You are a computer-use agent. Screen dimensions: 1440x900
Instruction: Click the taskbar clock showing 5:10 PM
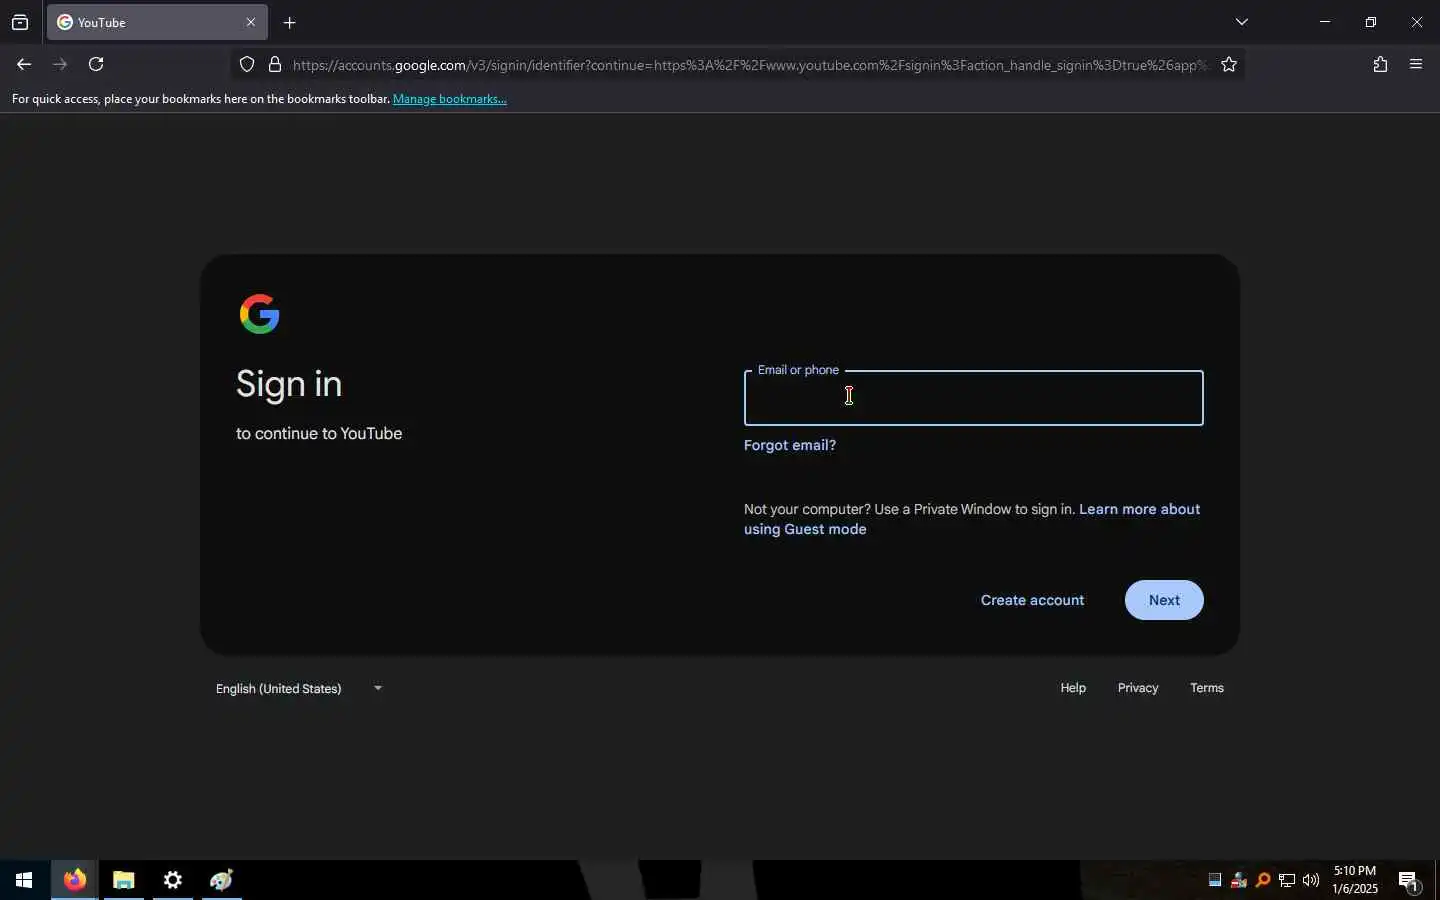point(1355,880)
